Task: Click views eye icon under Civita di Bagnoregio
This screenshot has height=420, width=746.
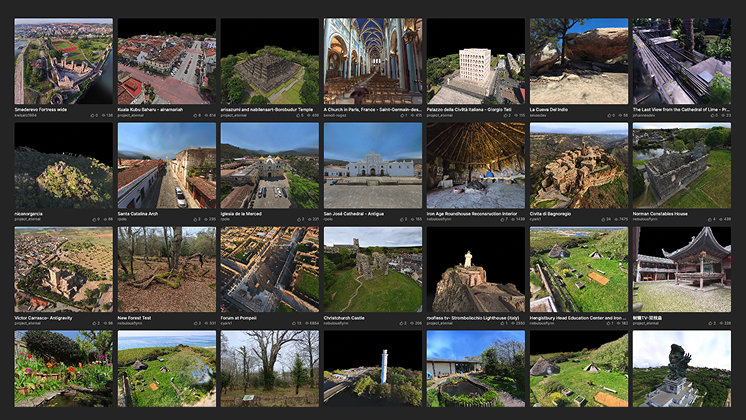Action: click(x=616, y=219)
